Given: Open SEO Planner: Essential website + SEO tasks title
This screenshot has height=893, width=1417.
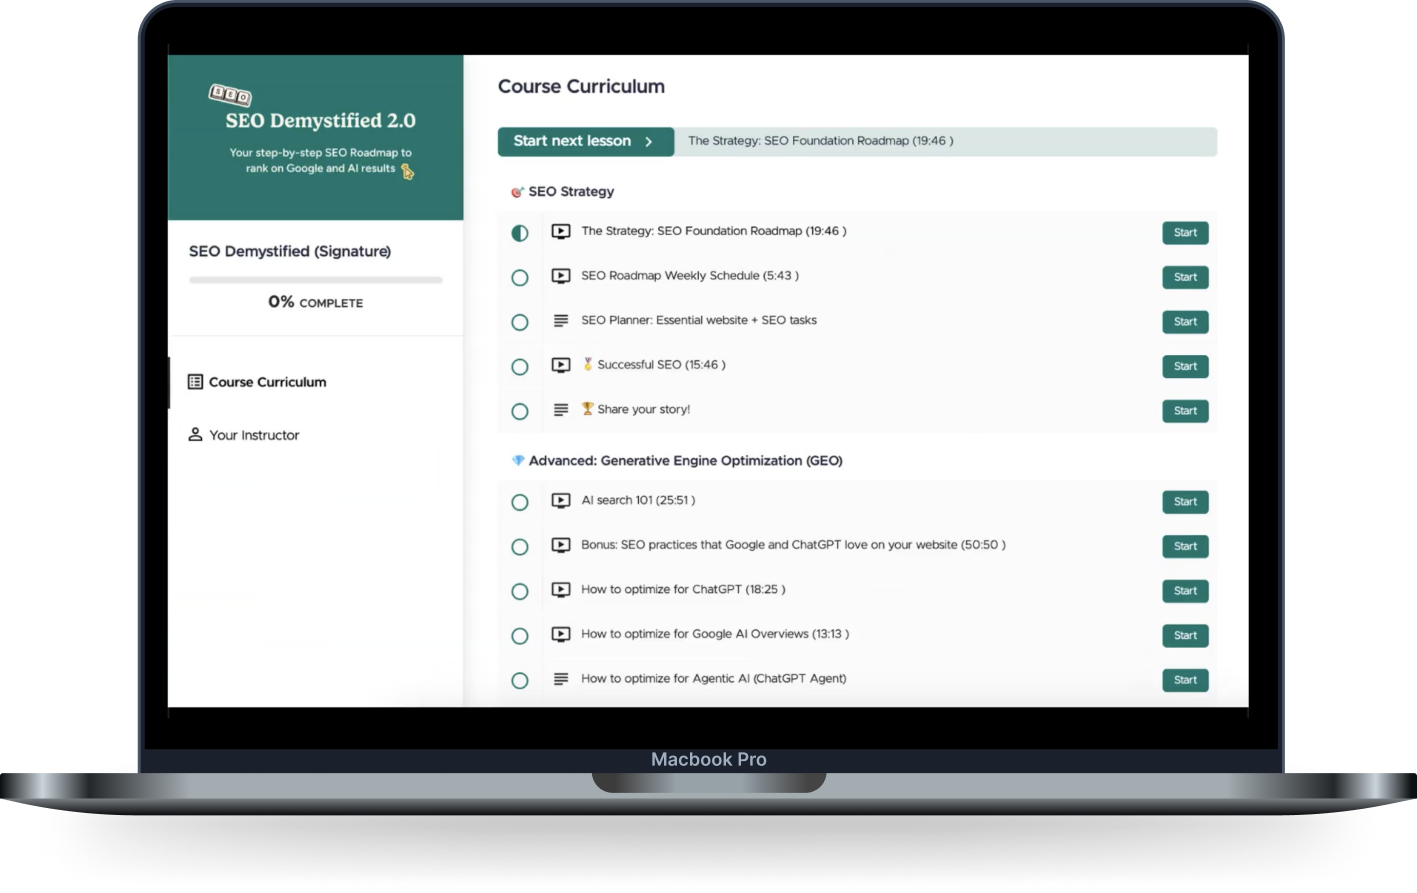Looking at the screenshot, I should tap(699, 320).
